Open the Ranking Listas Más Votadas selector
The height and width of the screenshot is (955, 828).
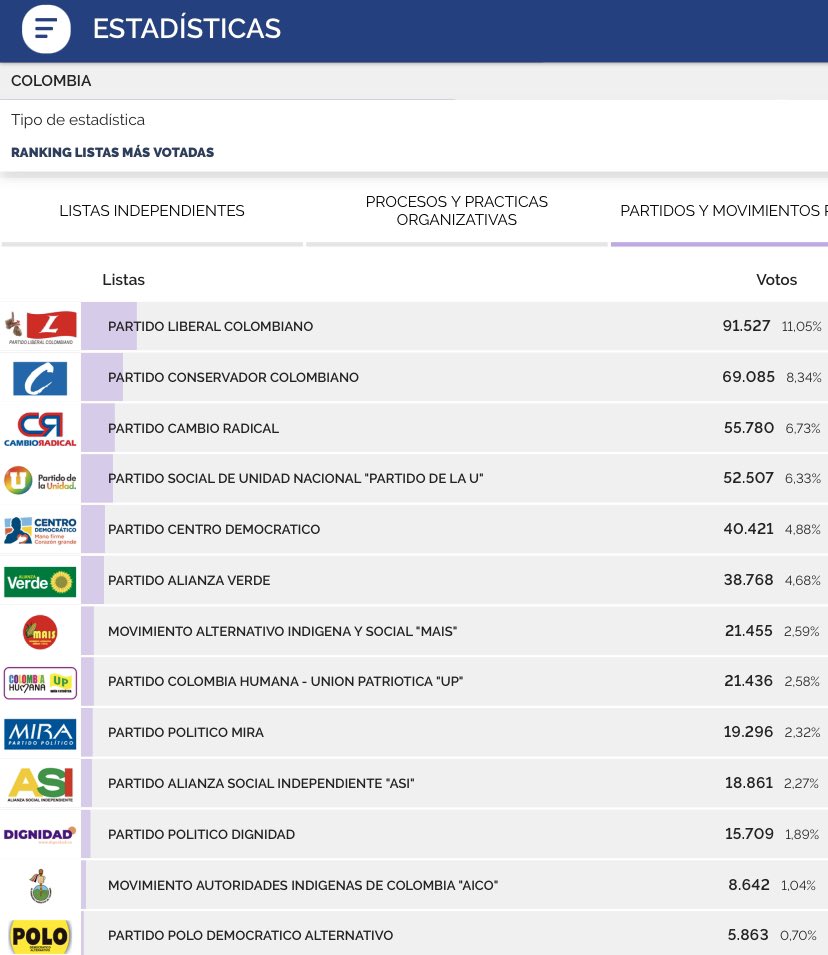click(113, 152)
